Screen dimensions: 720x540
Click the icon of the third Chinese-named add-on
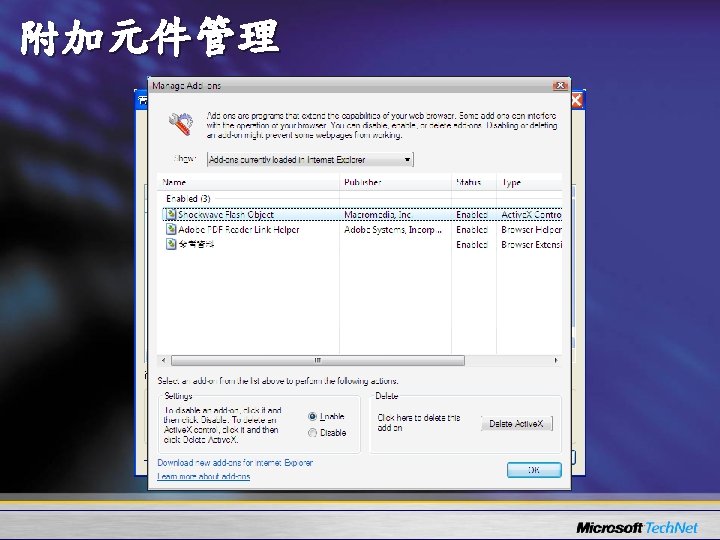pos(171,244)
